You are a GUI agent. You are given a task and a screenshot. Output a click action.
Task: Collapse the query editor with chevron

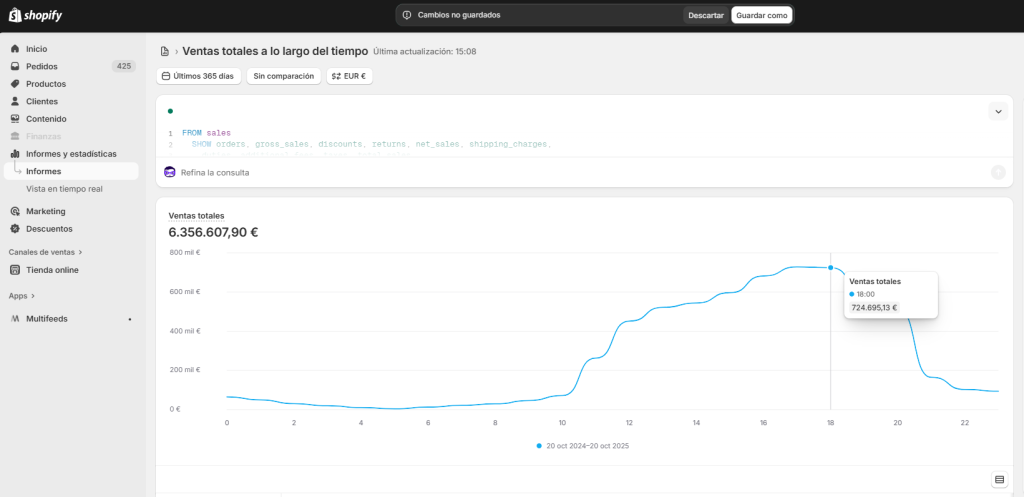click(x=997, y=111)
